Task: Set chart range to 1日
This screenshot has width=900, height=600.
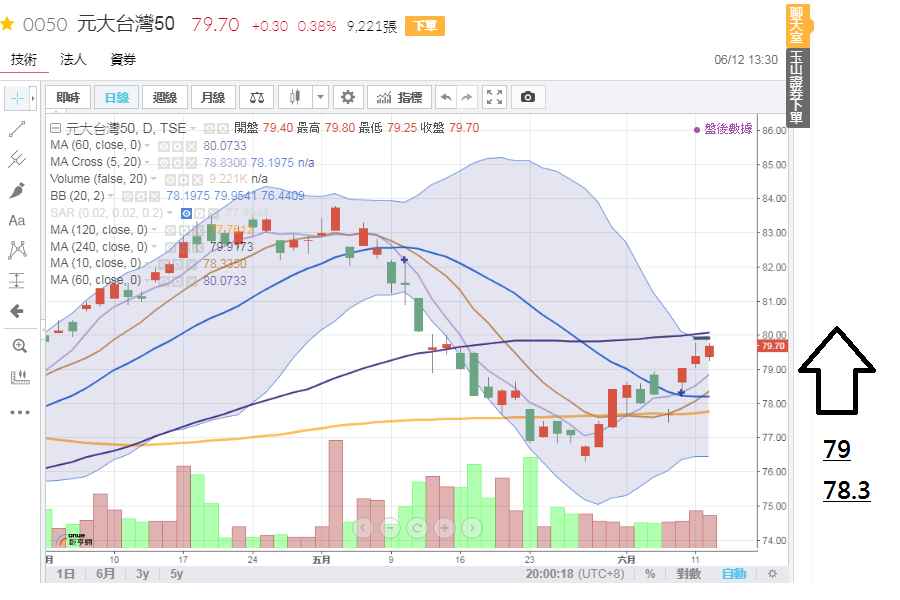Action: pyautogui.click(x=65, y=574)
